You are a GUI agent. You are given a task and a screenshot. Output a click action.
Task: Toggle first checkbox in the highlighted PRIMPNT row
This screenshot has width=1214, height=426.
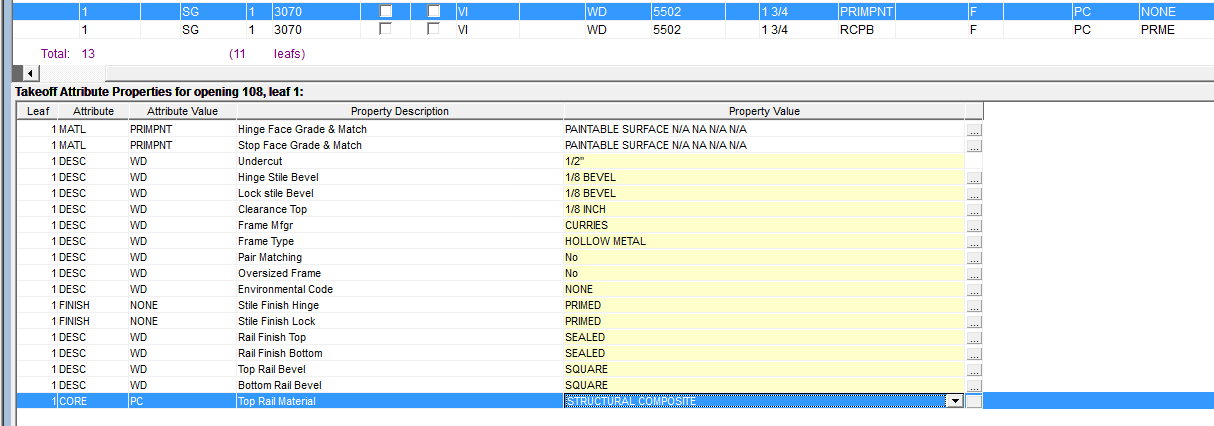pyautogui.click(x=386, y=11)
